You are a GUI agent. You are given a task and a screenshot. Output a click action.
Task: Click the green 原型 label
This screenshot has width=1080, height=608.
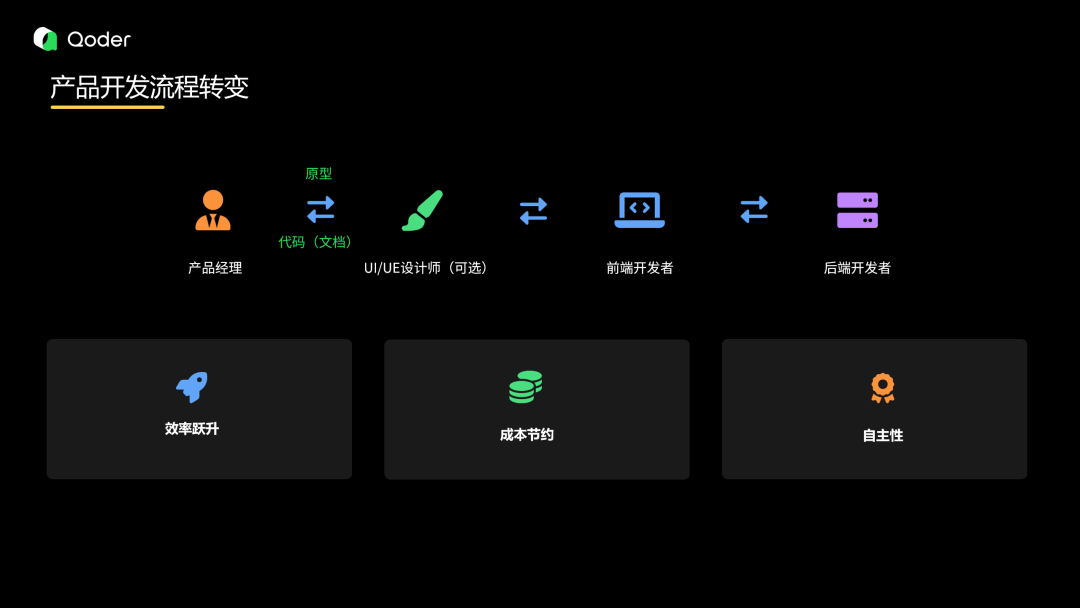click(x=318, y=173)
